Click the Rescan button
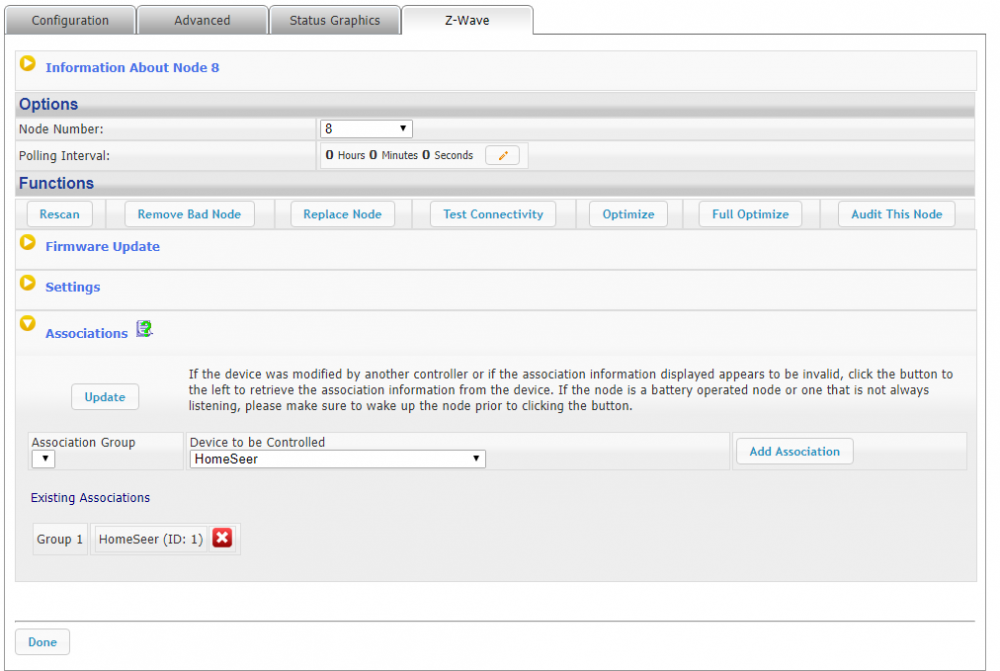 pos(60,214)
